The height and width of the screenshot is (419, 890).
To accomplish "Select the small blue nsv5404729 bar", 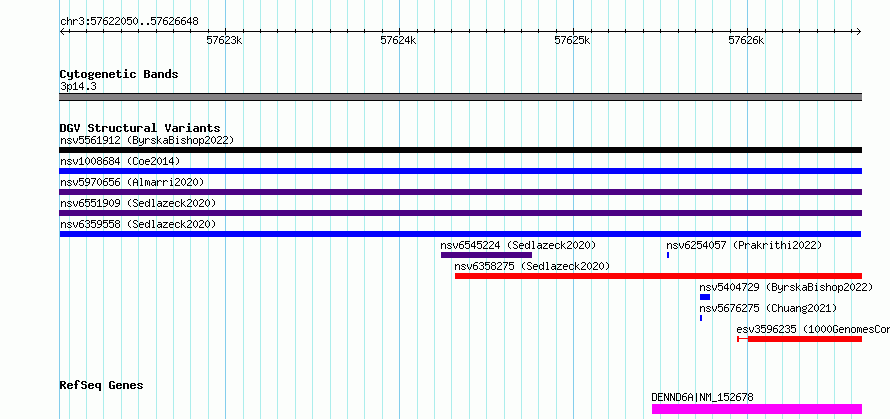I will coord(705,297).
